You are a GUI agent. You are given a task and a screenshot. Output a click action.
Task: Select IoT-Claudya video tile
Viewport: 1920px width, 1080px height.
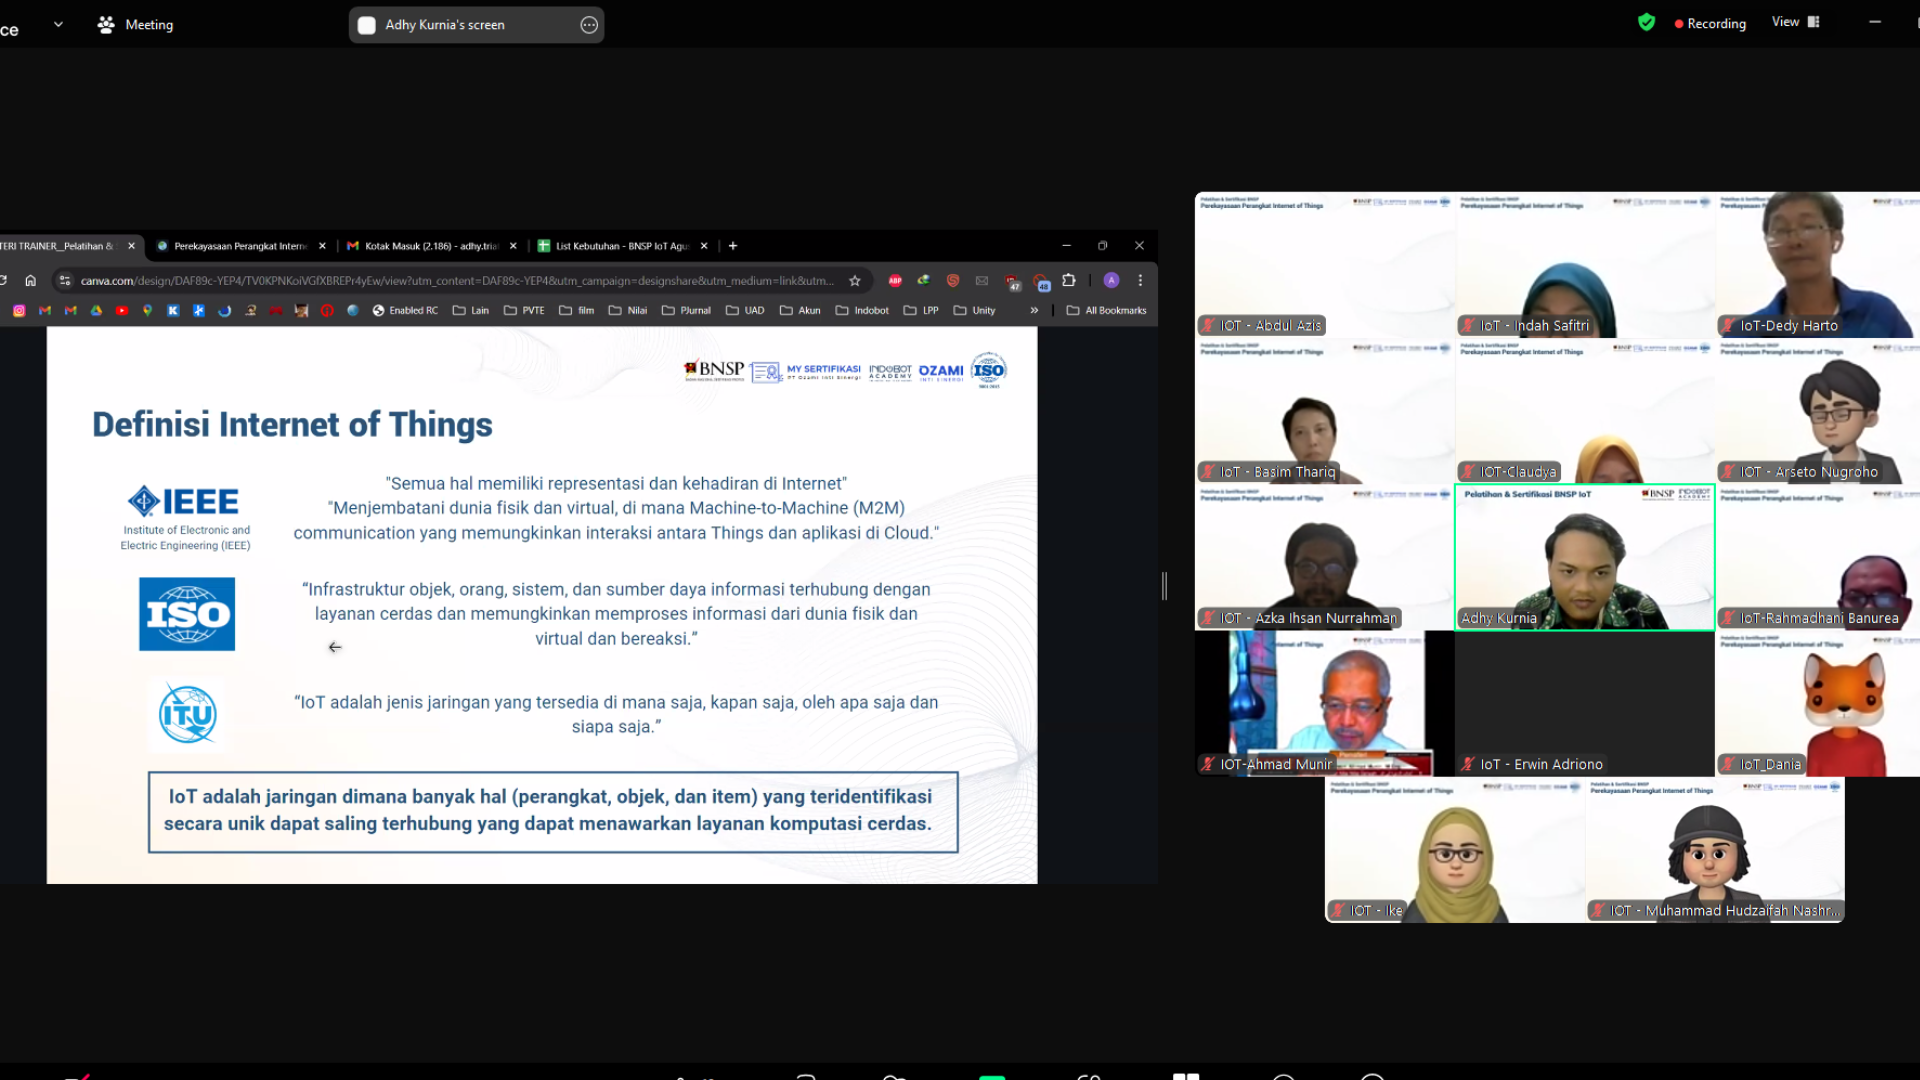[x=1585, y=411]
